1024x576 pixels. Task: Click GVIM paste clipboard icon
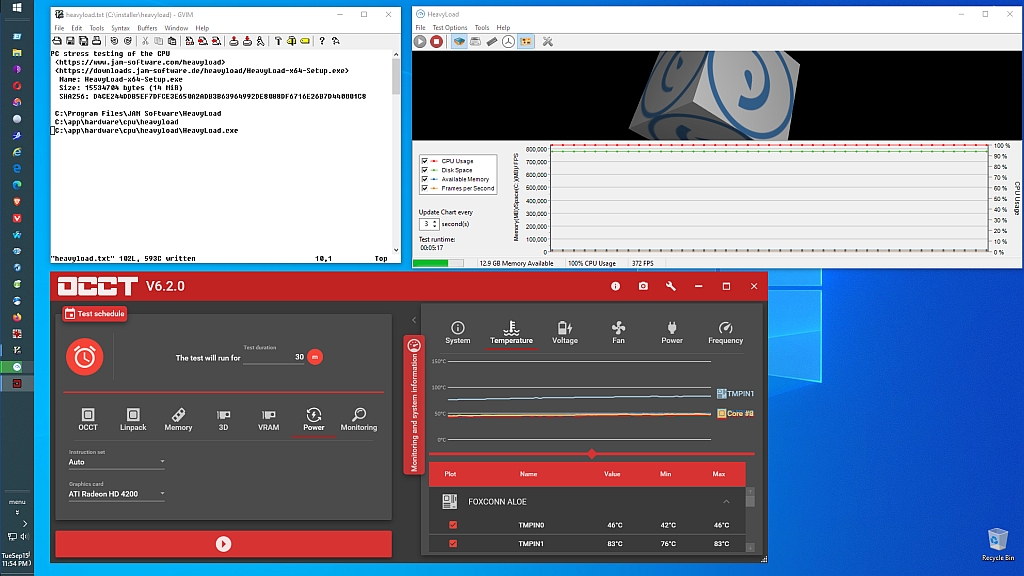tap(172, 41)
